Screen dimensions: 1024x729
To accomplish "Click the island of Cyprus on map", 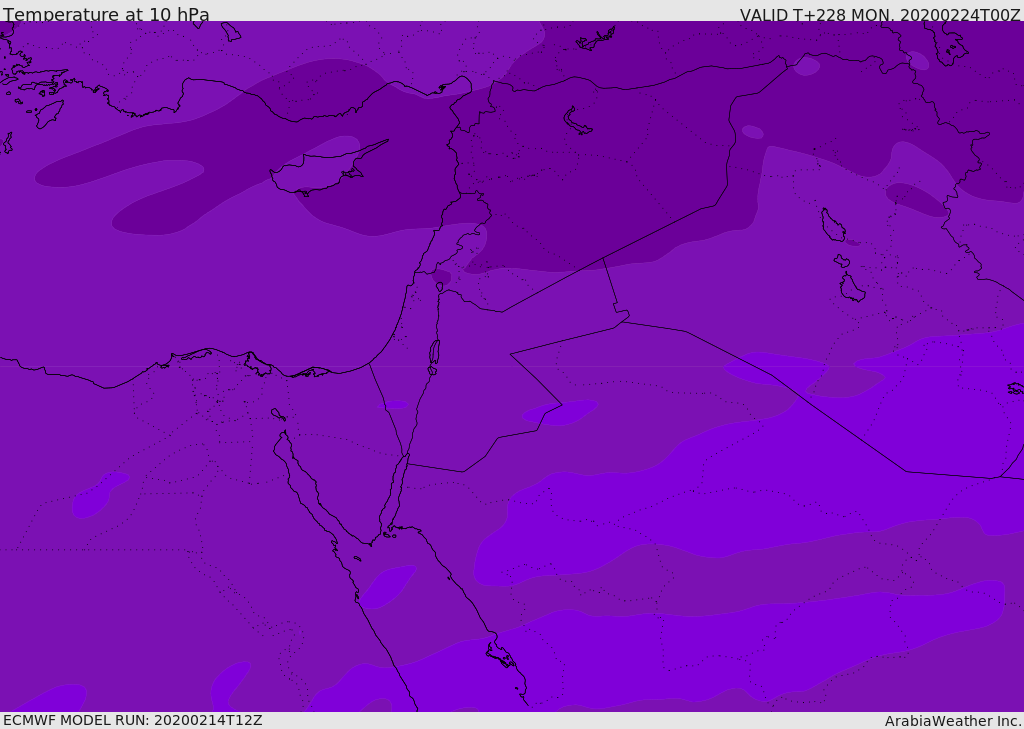I will [320, 172].
